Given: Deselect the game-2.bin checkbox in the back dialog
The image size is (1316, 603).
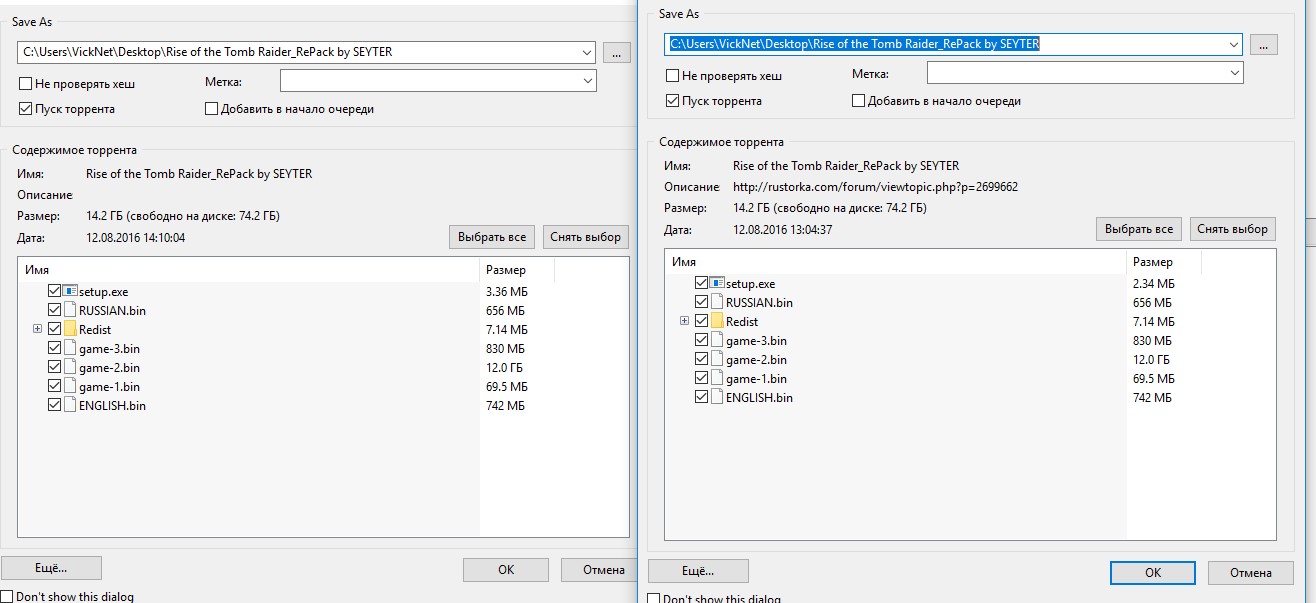Looking at the screenshot, I should click(x=54, y=367).
